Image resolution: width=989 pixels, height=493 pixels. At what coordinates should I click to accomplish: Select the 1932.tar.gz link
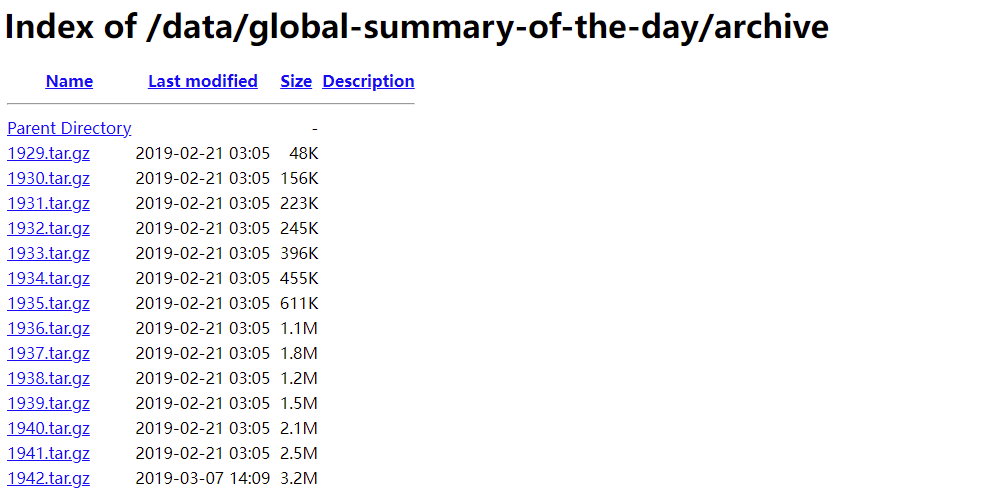pos(48,228)
